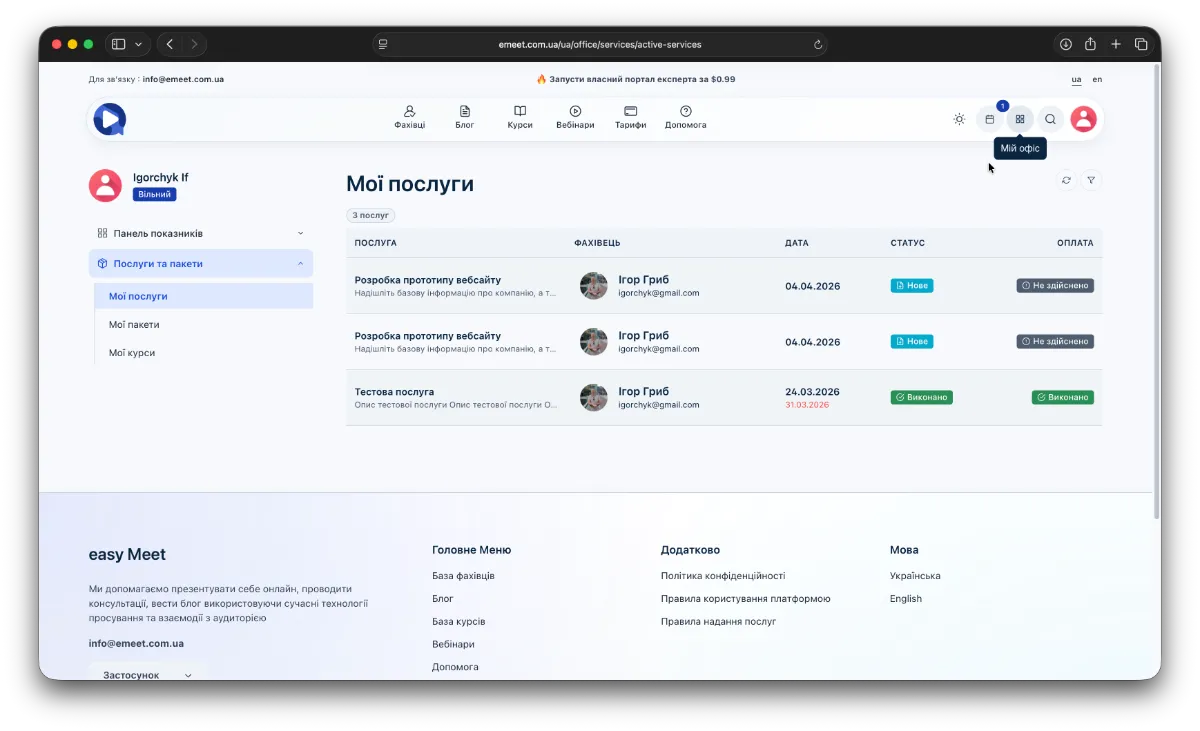1200x731 pixels.
Task: Go to the Вебінари navigation item
Action: [575, 118]
